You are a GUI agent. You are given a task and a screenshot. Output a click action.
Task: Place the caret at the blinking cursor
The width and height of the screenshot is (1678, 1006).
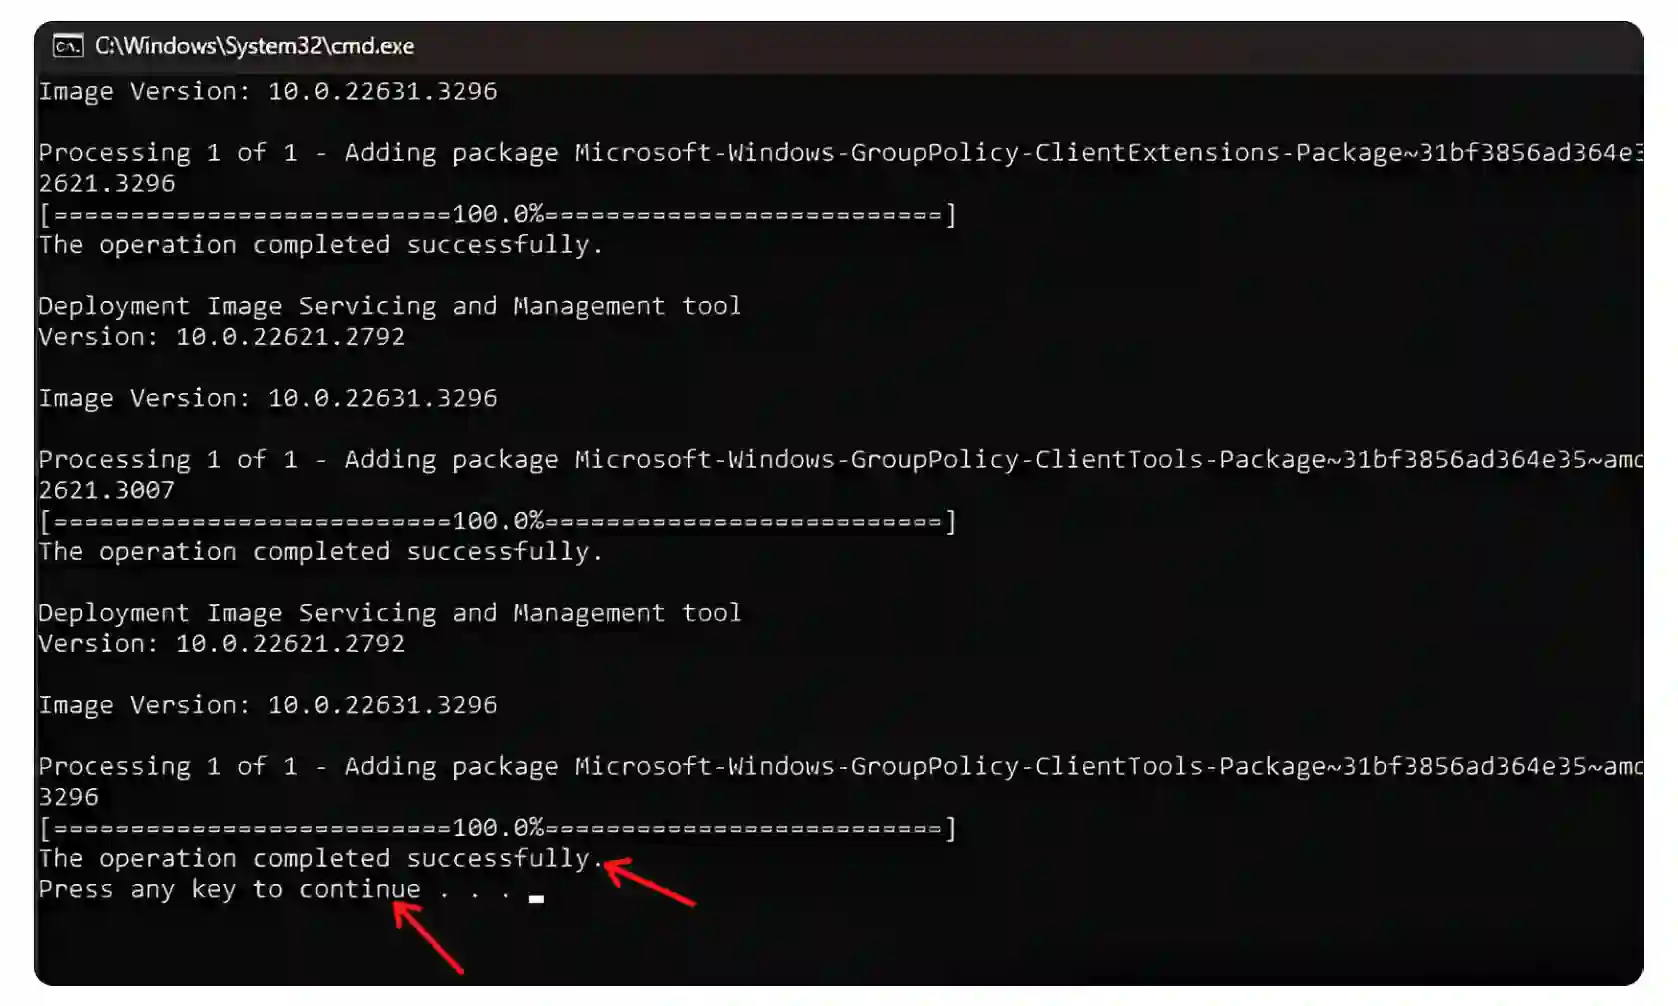[536, 898]
